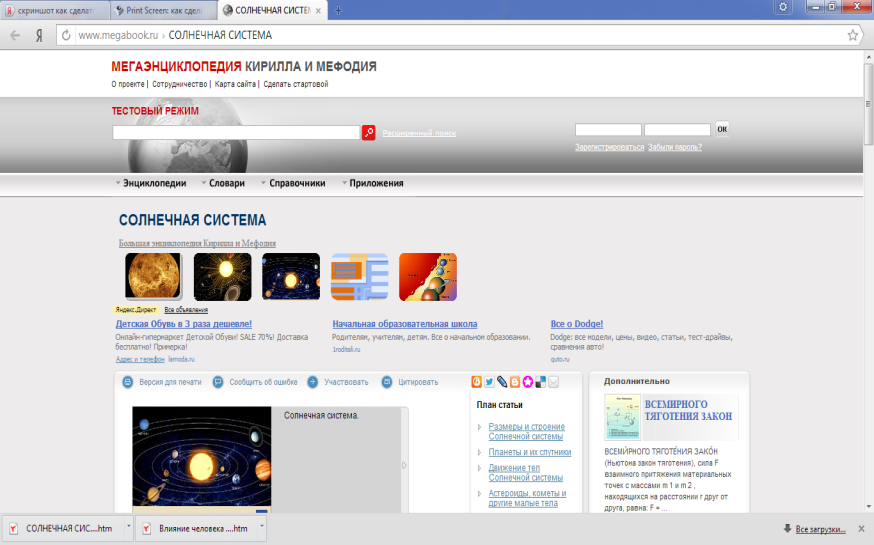Close the downloads bar
Image resolution: width=874 pixels, height=545 pixels.
tap(861, 528)
